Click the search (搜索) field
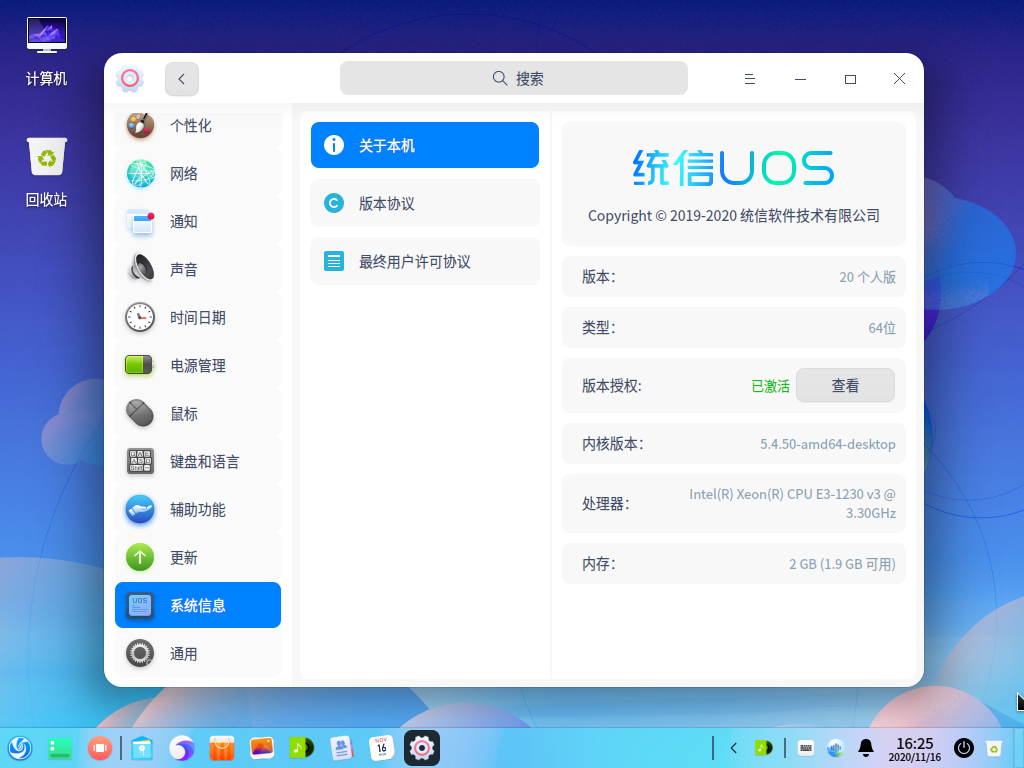 pos(513,78)
